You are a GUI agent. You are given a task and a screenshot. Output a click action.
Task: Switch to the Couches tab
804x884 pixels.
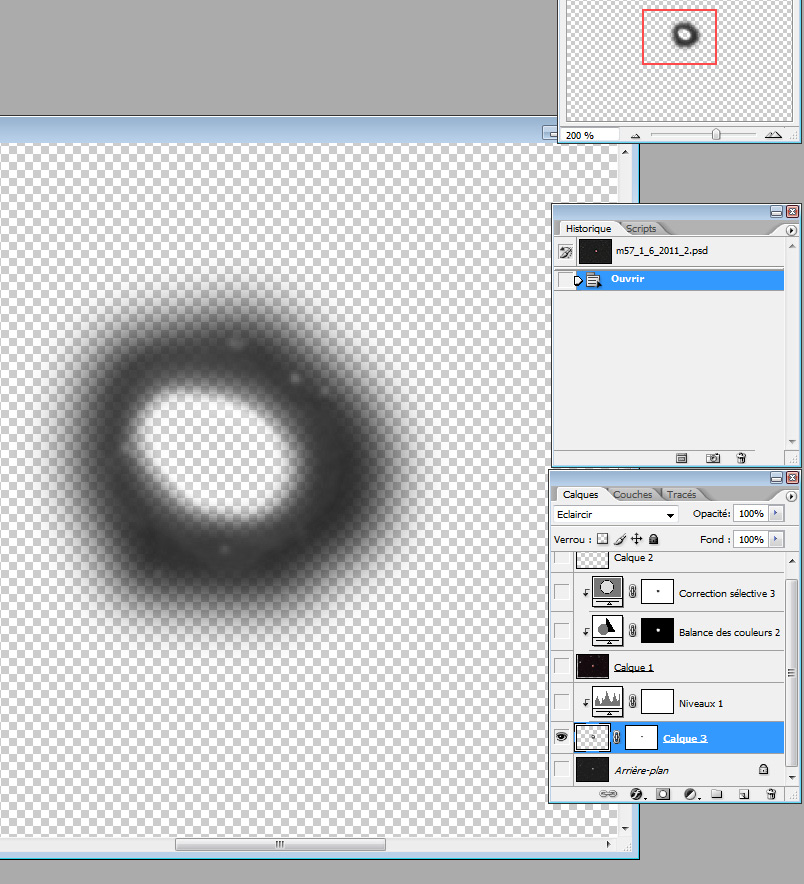pyautogui.click(x=633, y=494)
